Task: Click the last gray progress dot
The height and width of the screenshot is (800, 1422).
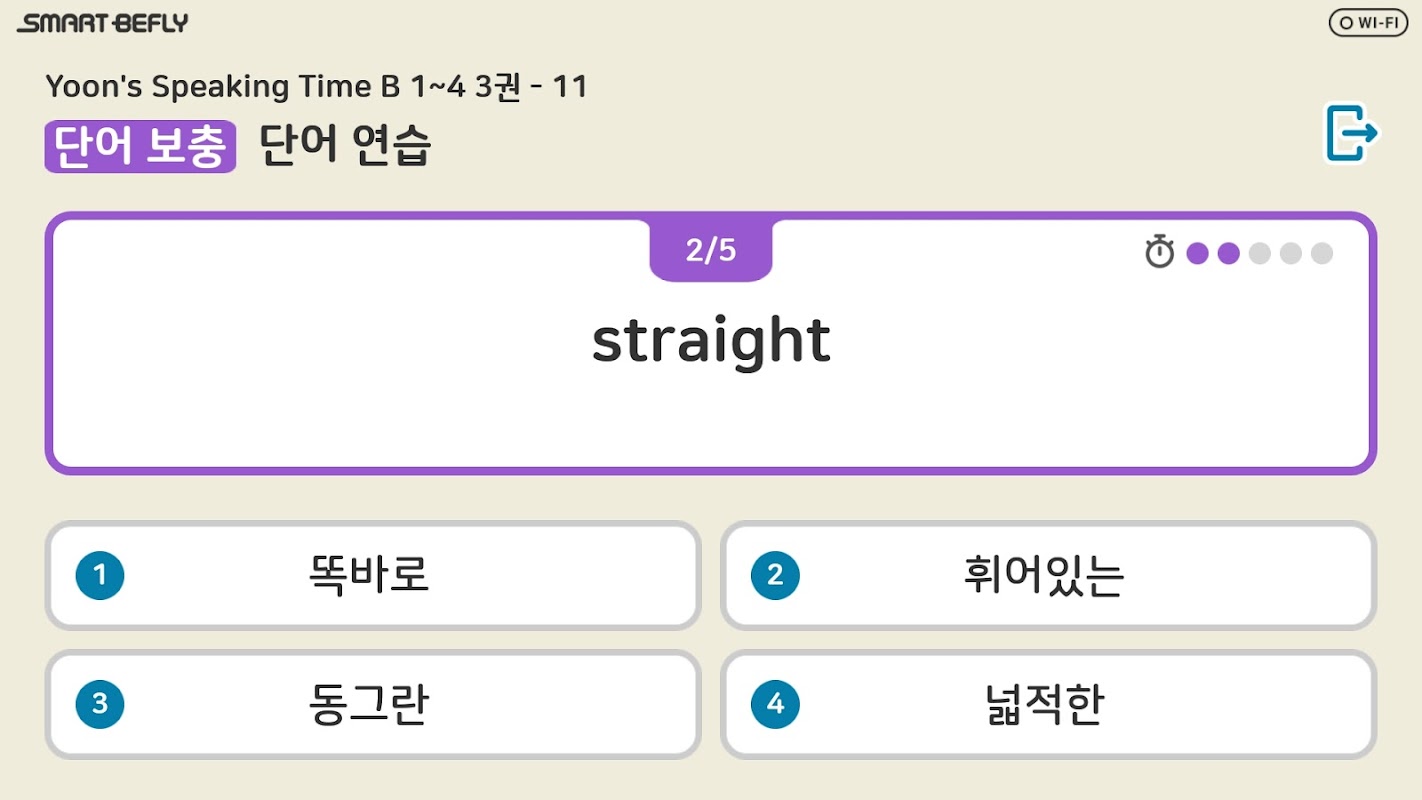Action: [x=1321, y=253]
